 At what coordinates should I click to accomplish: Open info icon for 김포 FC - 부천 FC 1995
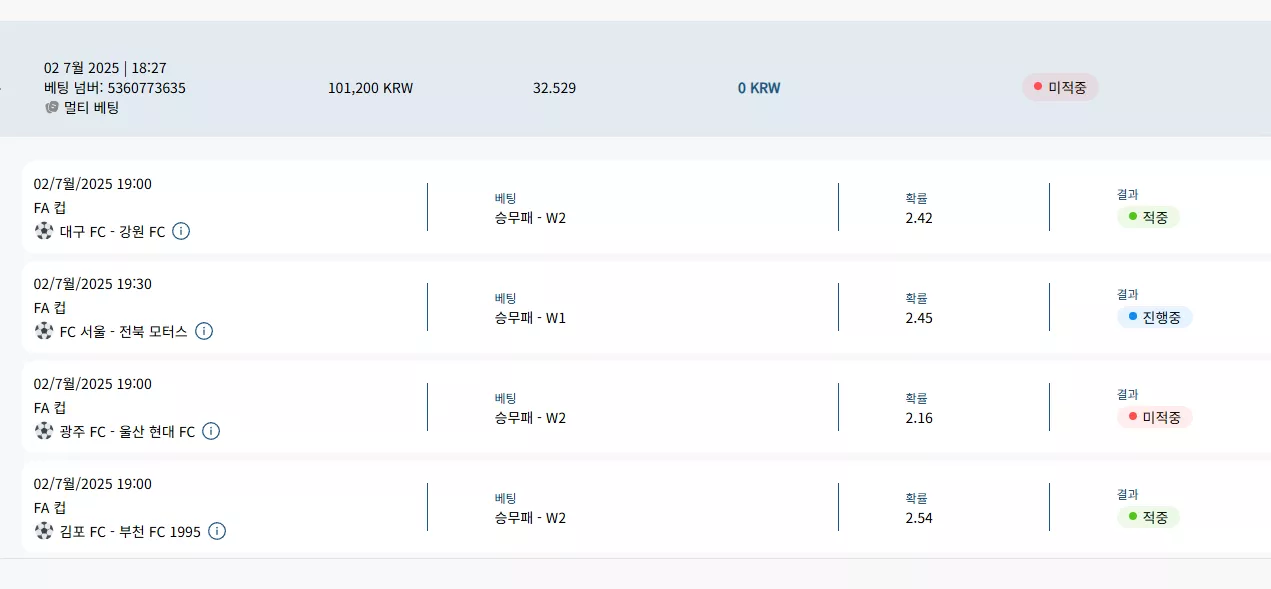coord(217,531)
